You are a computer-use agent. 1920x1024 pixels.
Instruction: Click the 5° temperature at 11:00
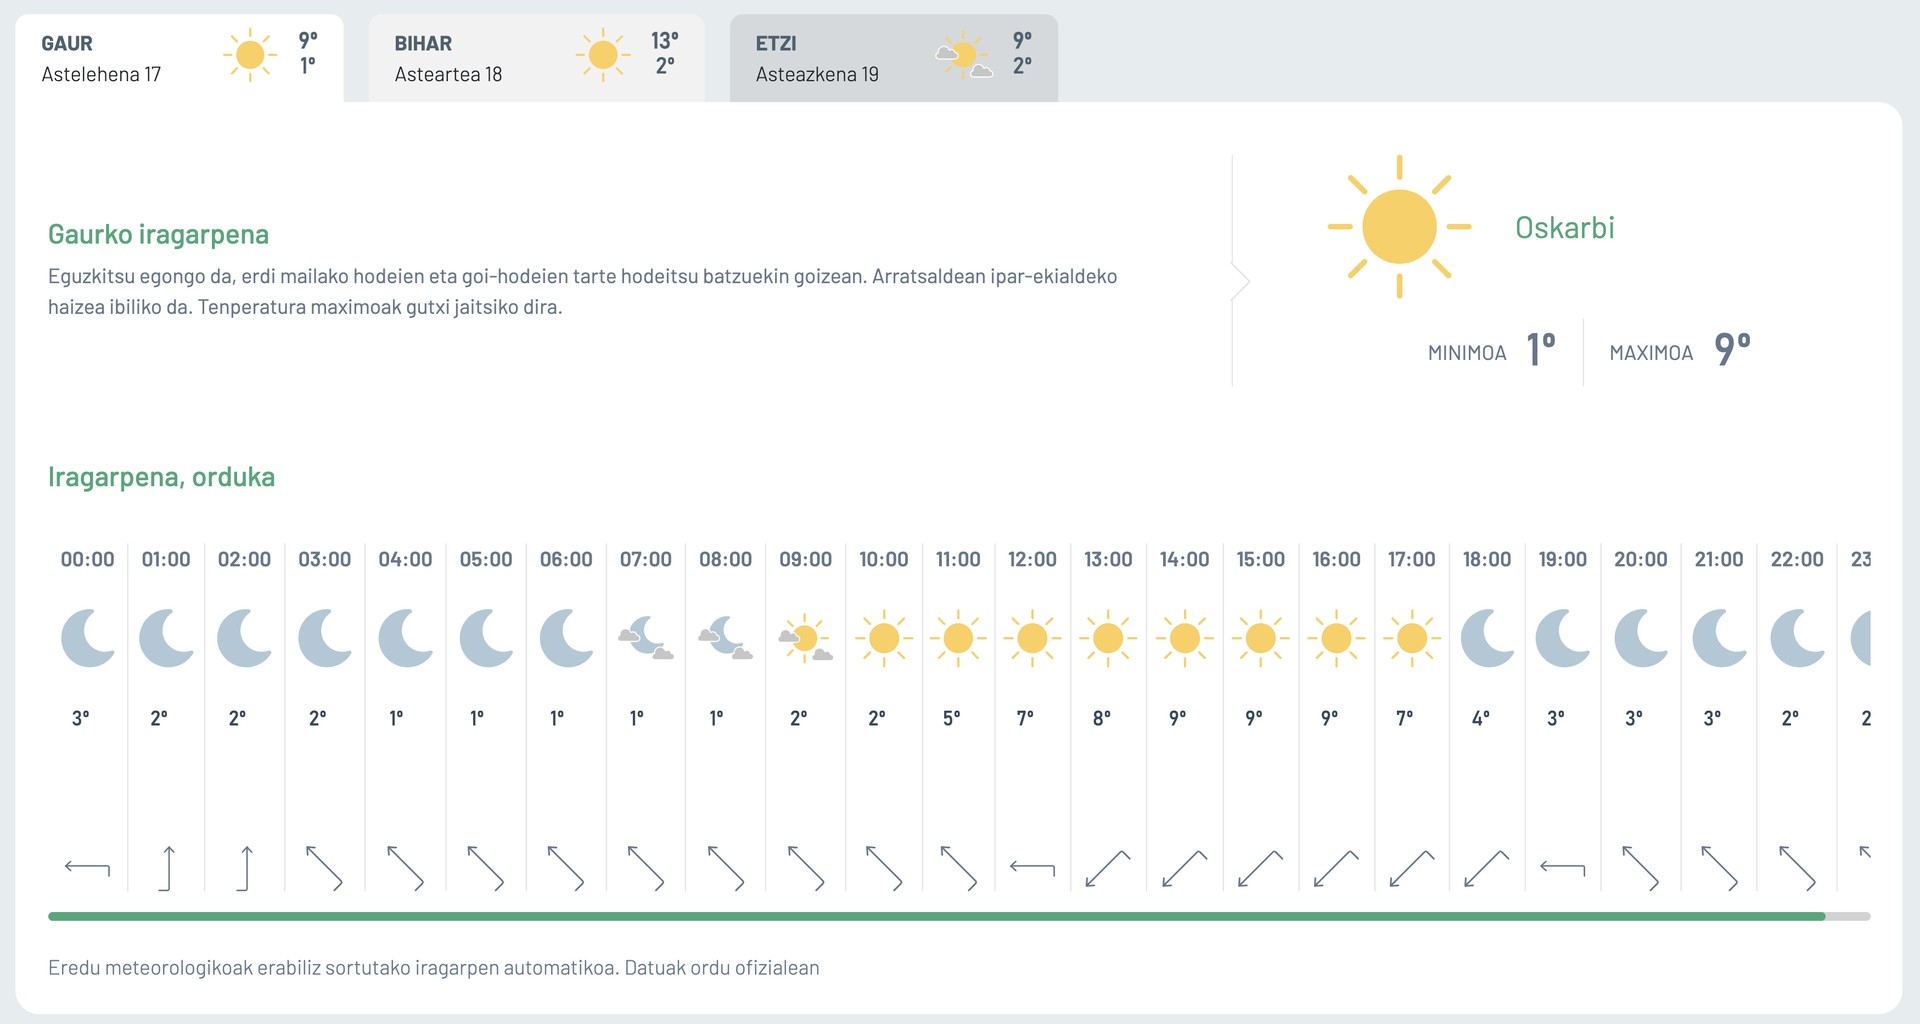[951, 718]
